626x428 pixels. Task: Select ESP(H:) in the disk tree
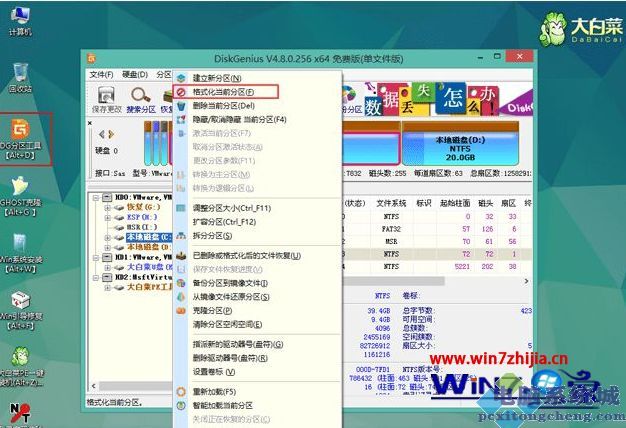tap(142, 217)
